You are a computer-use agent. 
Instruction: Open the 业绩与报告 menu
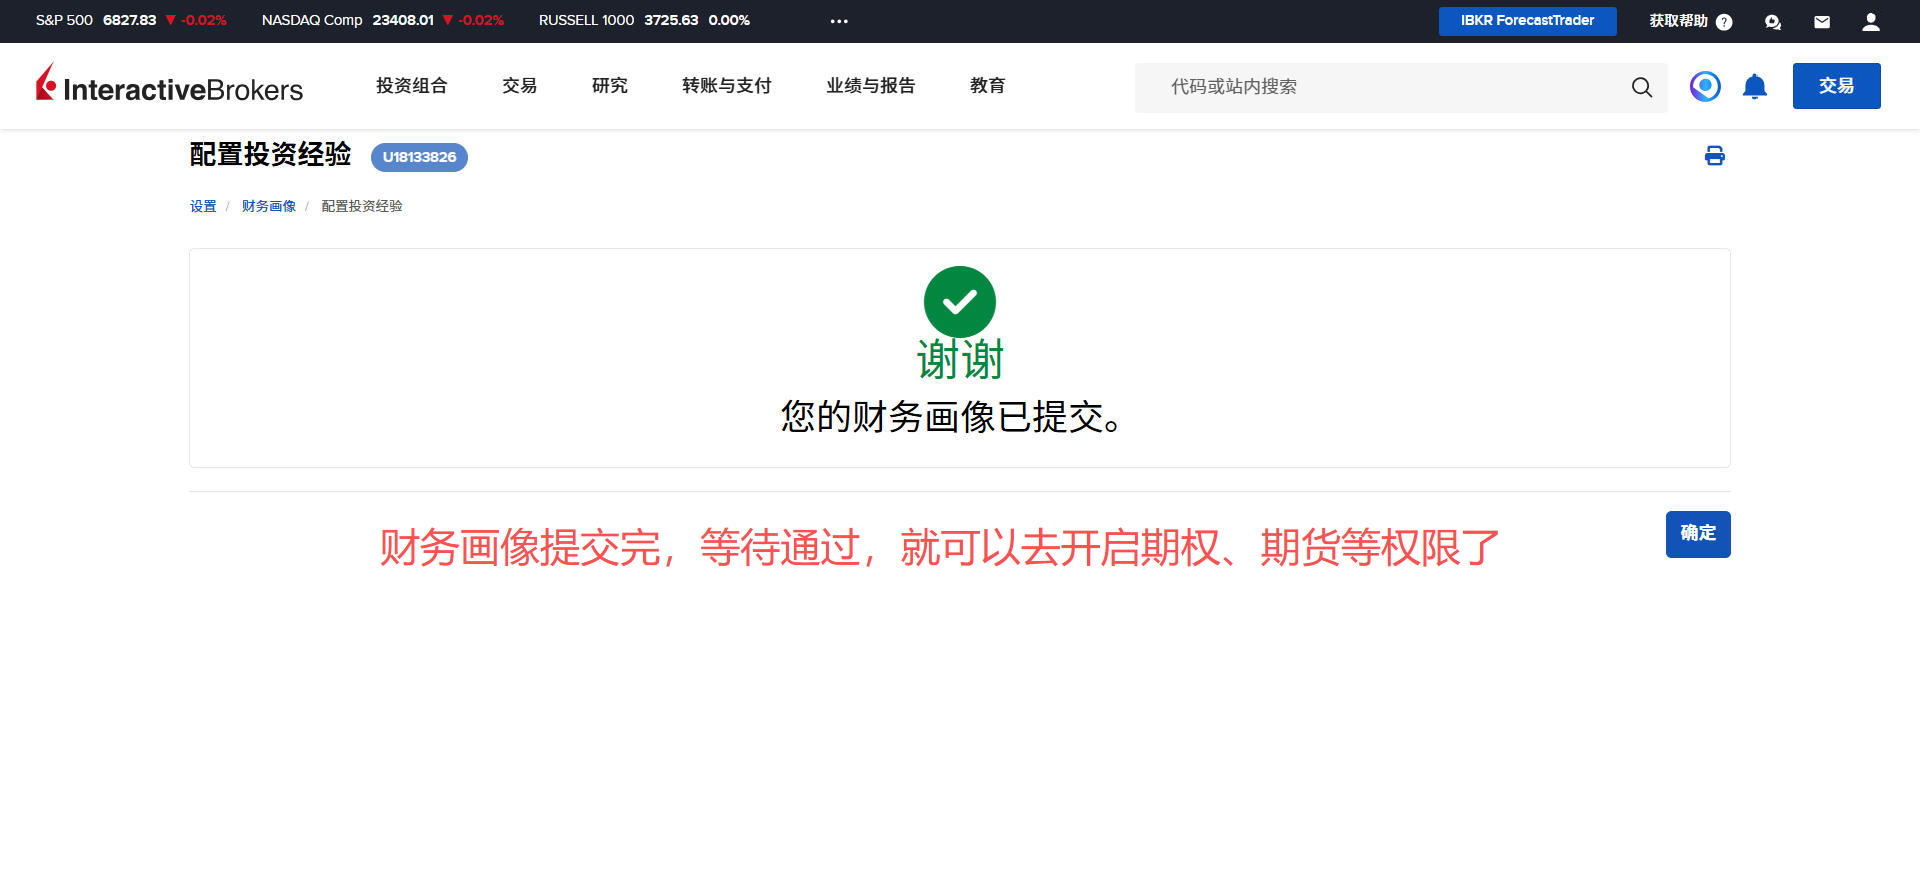click(870, 86)
